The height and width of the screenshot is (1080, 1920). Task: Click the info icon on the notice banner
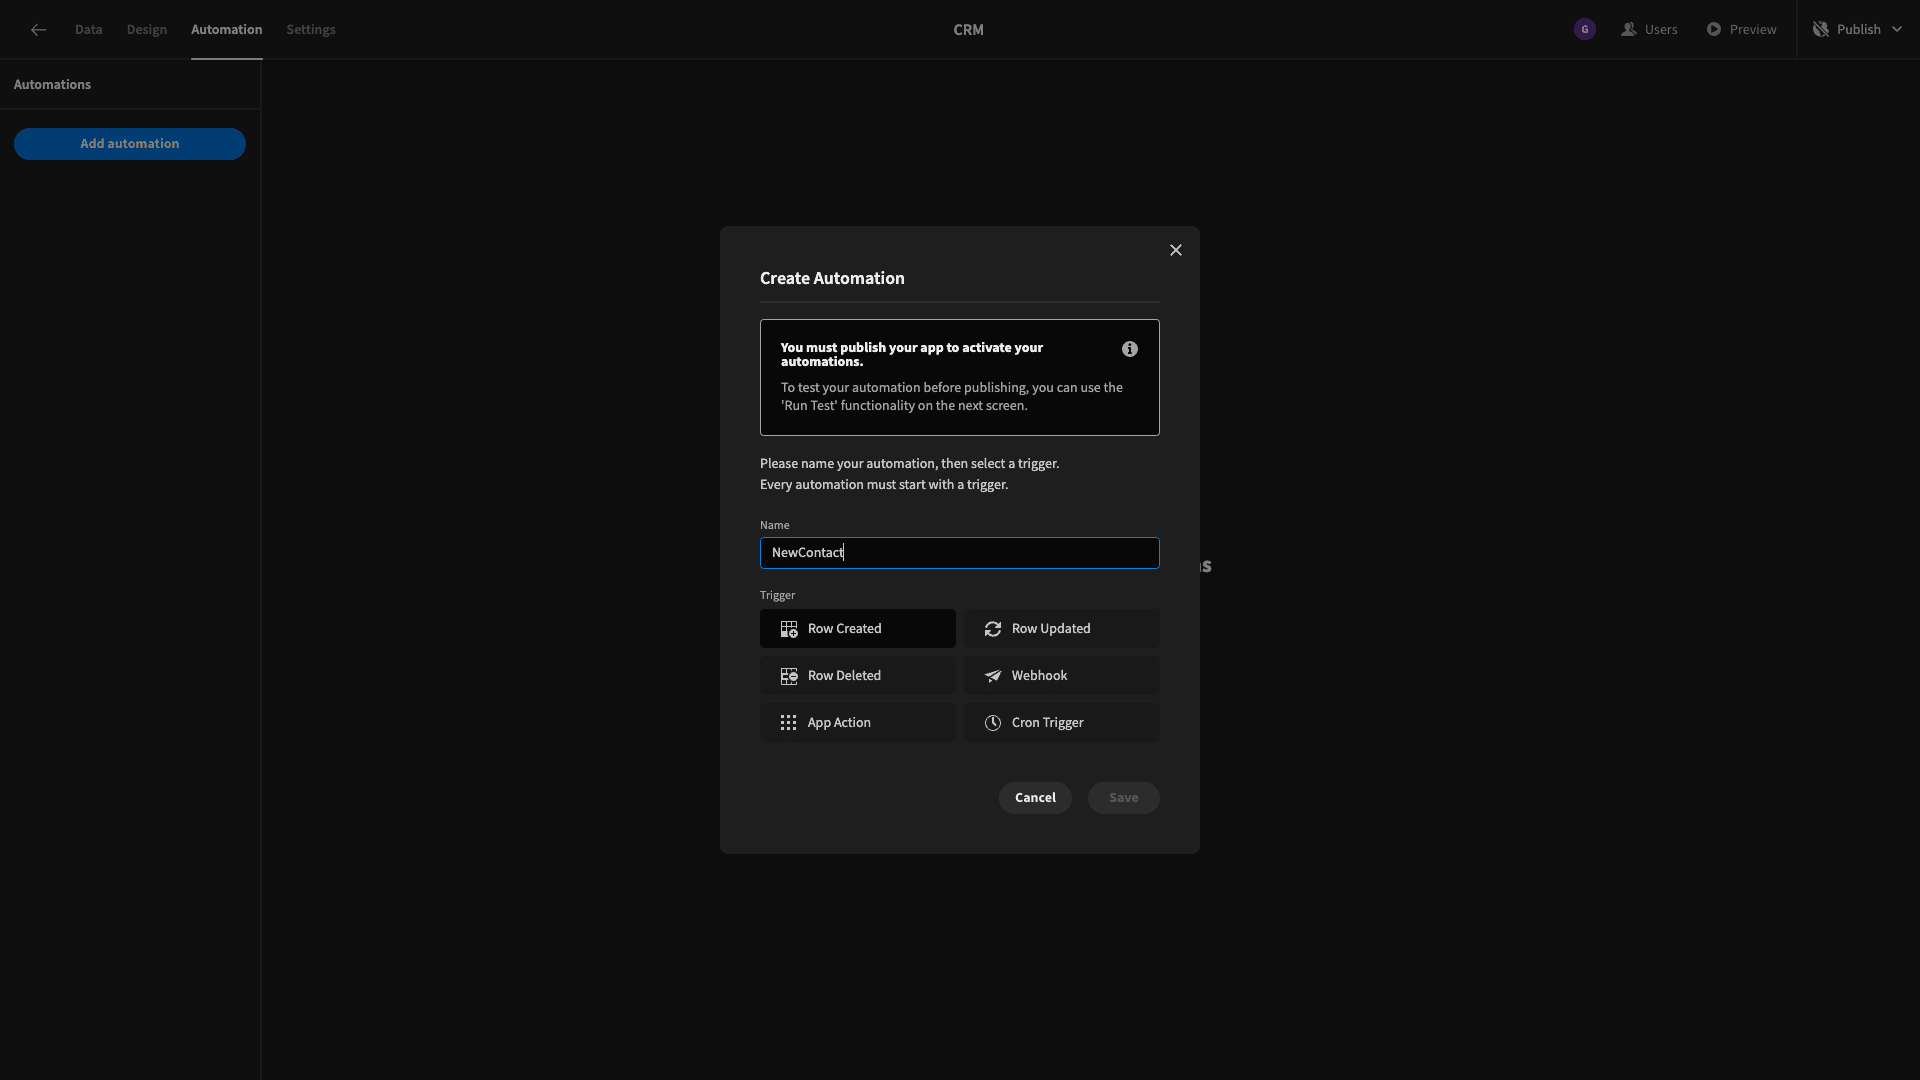click(x=1130, y=349)
